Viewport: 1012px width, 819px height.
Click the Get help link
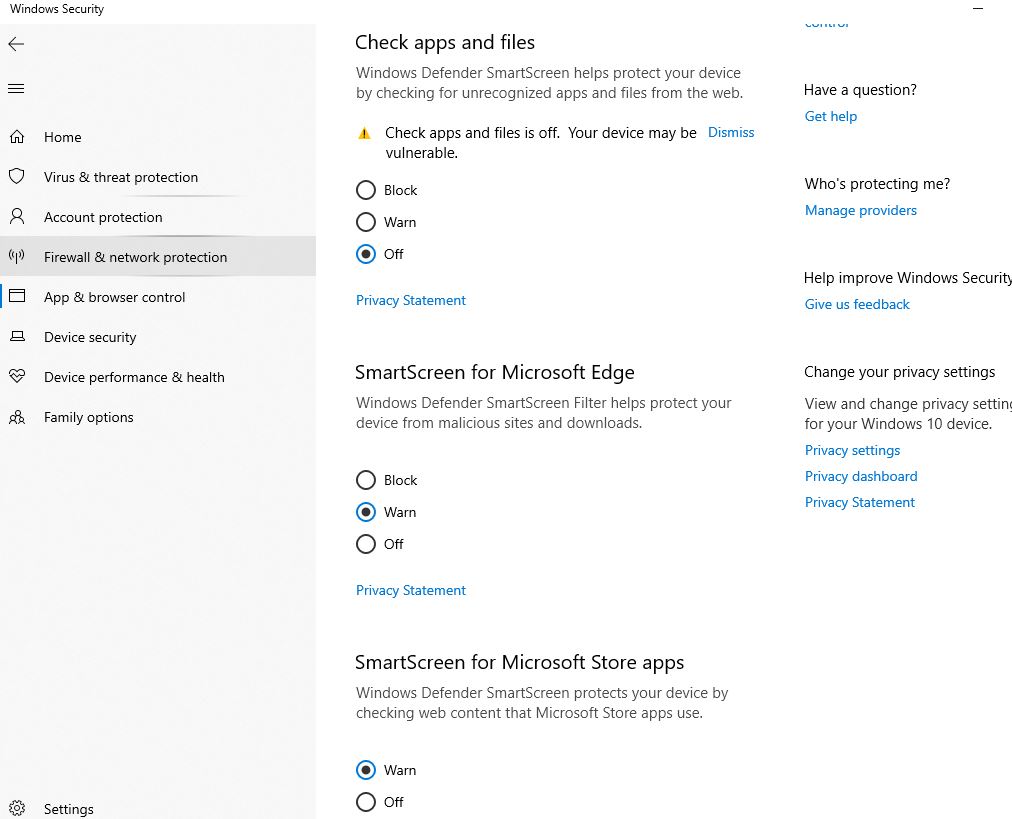(x=831, y=116)
